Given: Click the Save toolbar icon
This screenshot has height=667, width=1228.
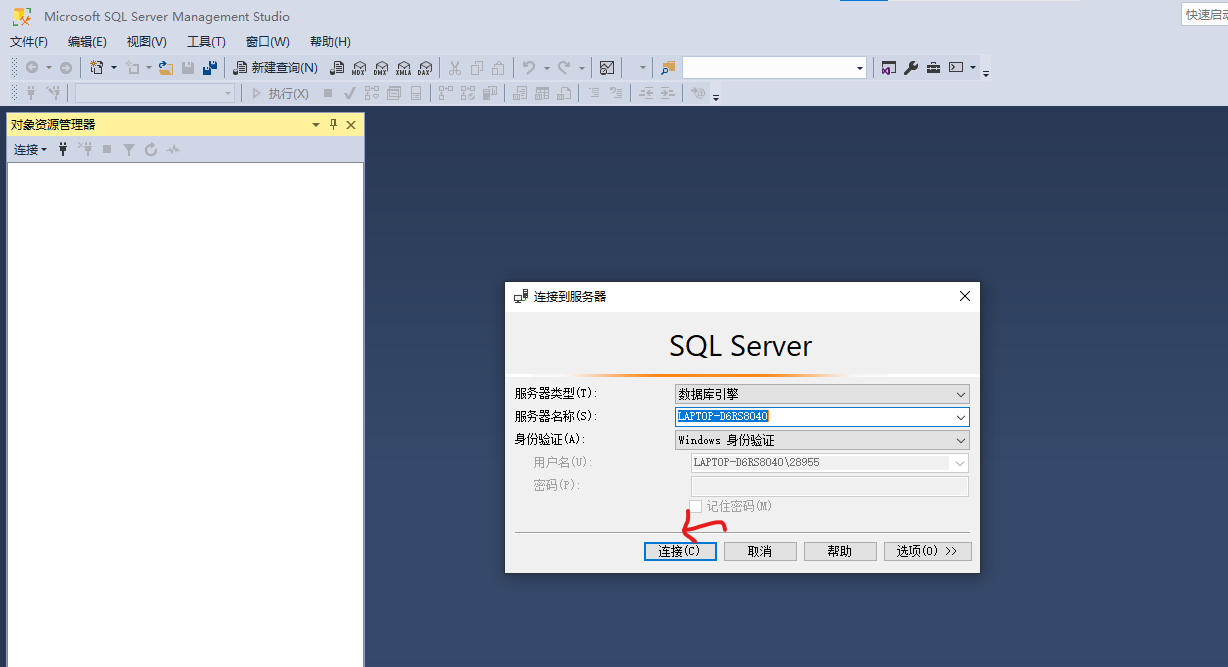Looking at the screenshot, I should tap(189, 67).
